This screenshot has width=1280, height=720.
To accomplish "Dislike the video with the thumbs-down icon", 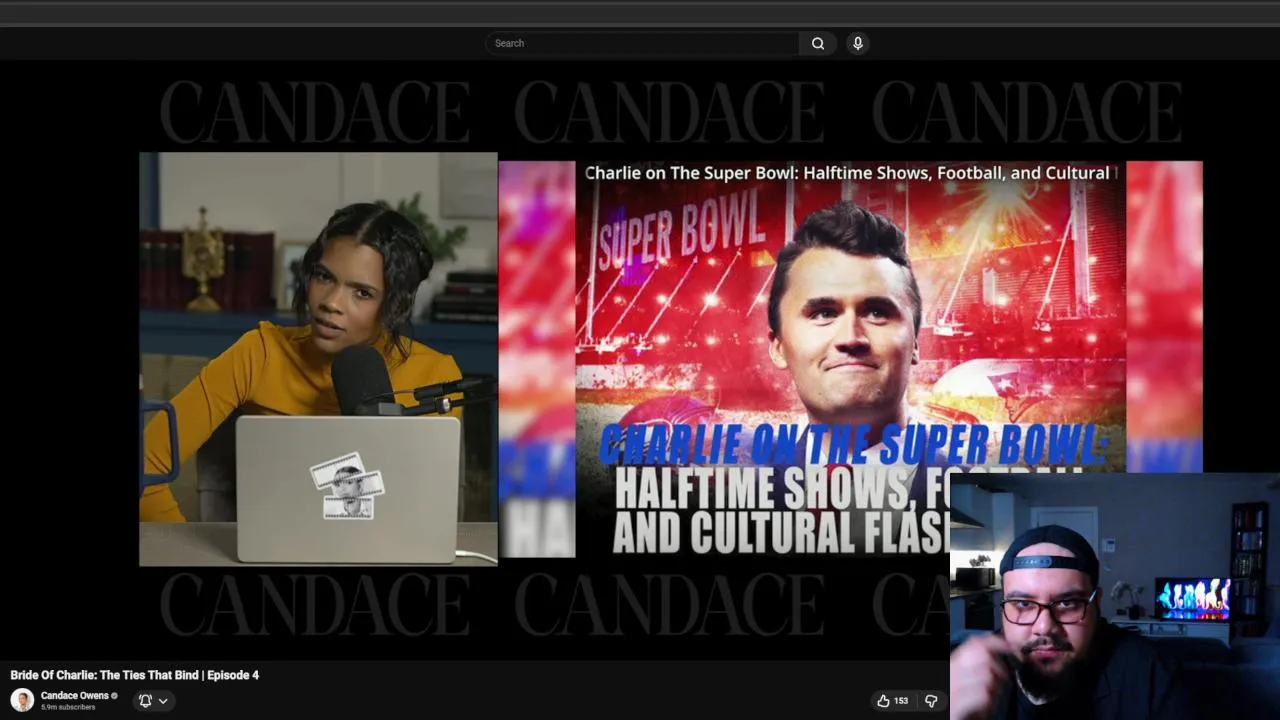I will [931, 701].
